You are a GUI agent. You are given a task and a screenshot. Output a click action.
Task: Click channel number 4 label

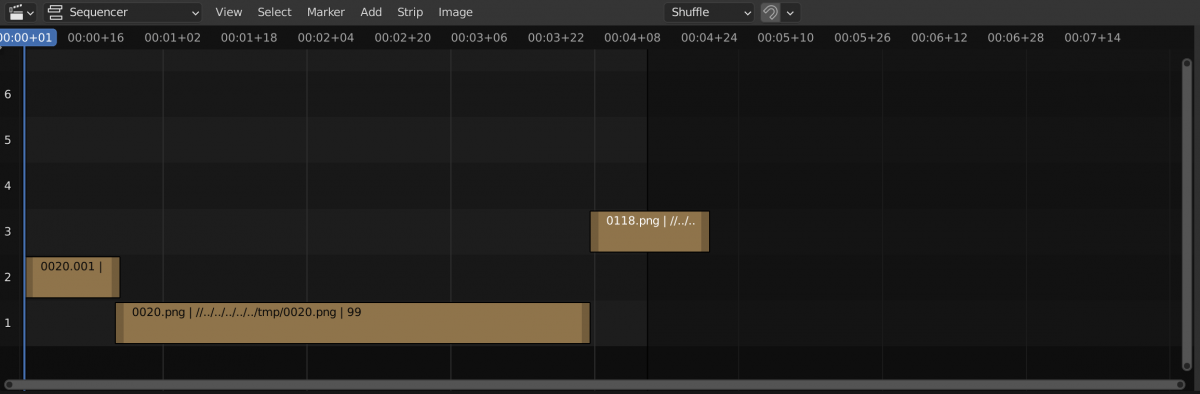8,185
